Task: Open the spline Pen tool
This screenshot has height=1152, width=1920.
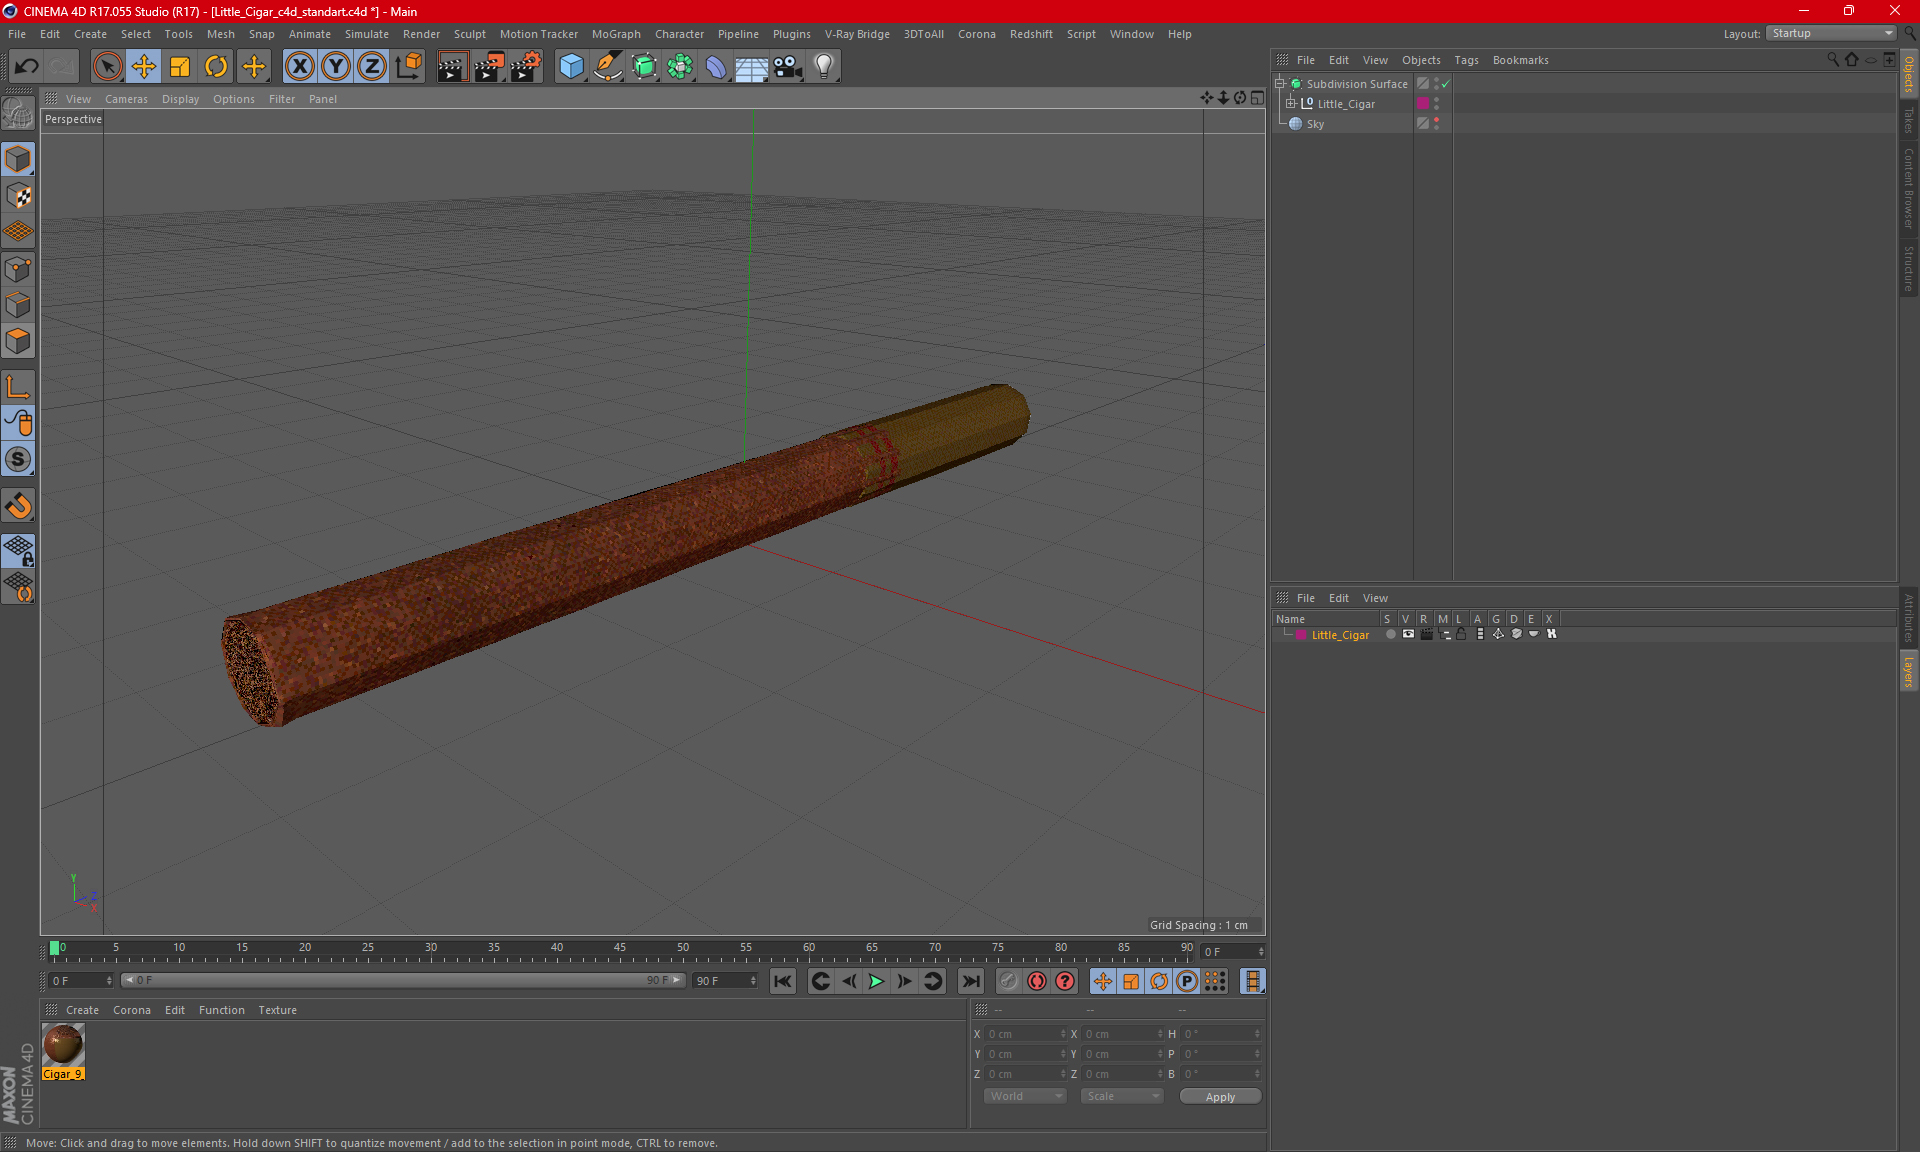Action: (x=608, y=66)
